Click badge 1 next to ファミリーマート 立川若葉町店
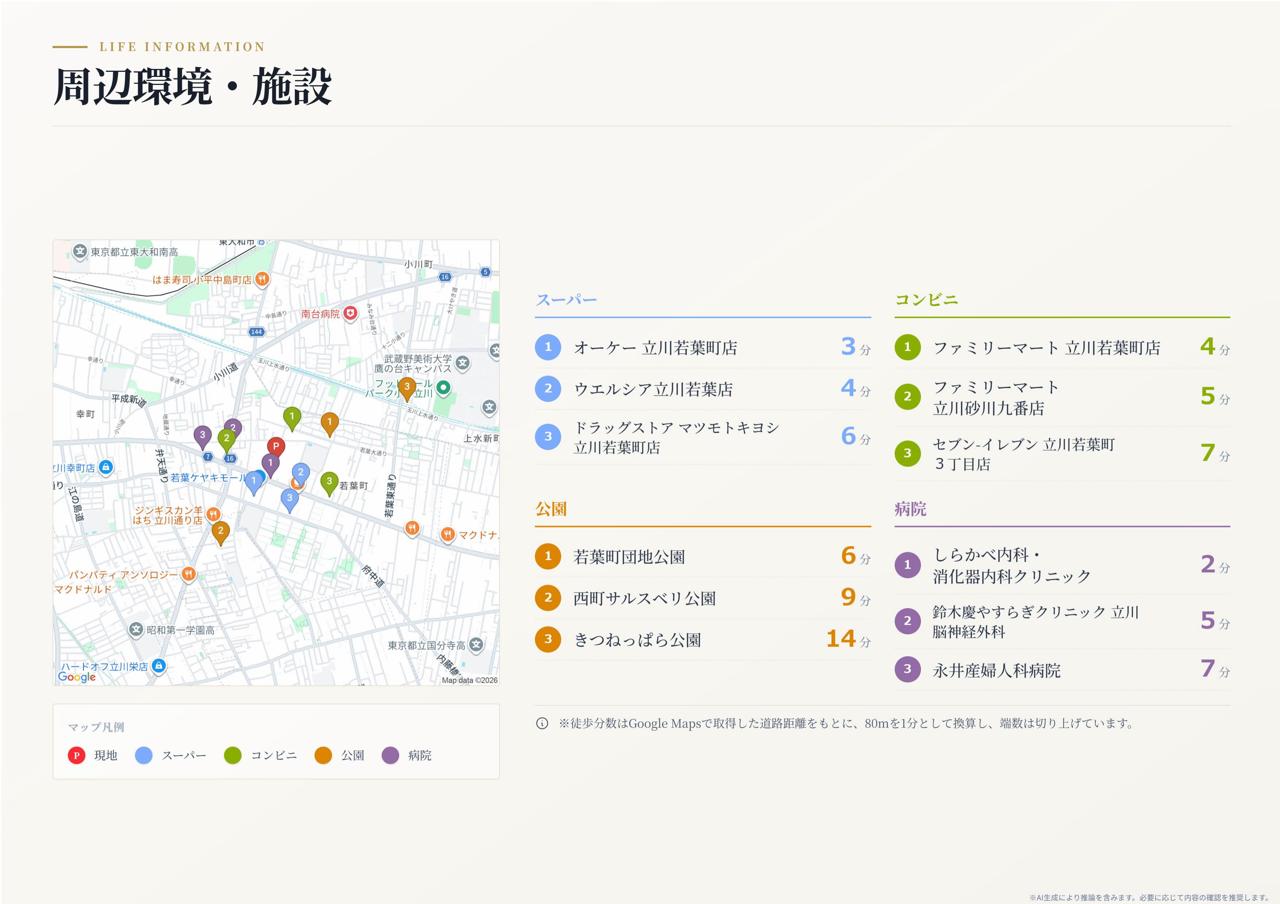Viewport: 1280px width, 904px height. pyautogui.click(x=907, y=347)
